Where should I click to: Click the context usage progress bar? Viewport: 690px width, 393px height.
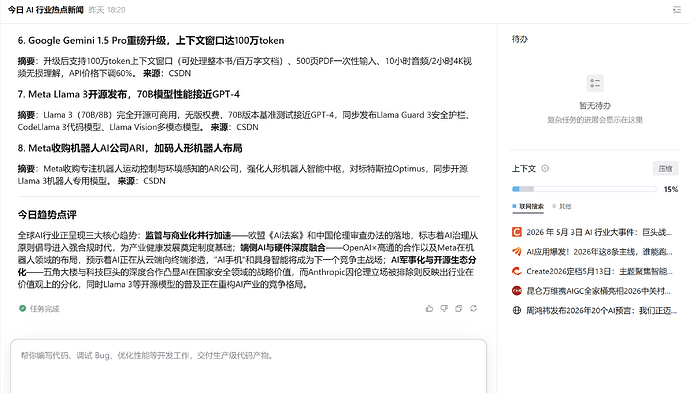(x=584, y=189)
